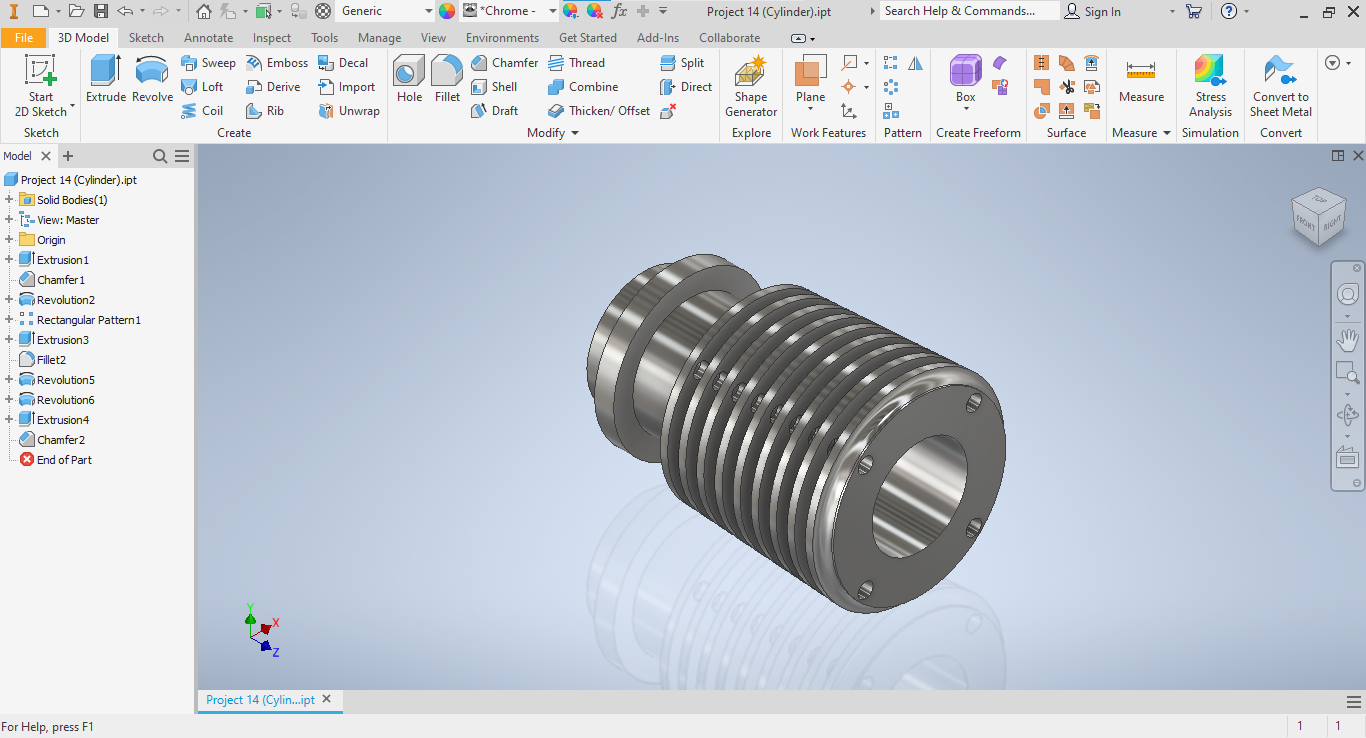1366x738 pixels.
Task: Expand the Rectangular Pattern1 node
Action: [x=9, y=320]
